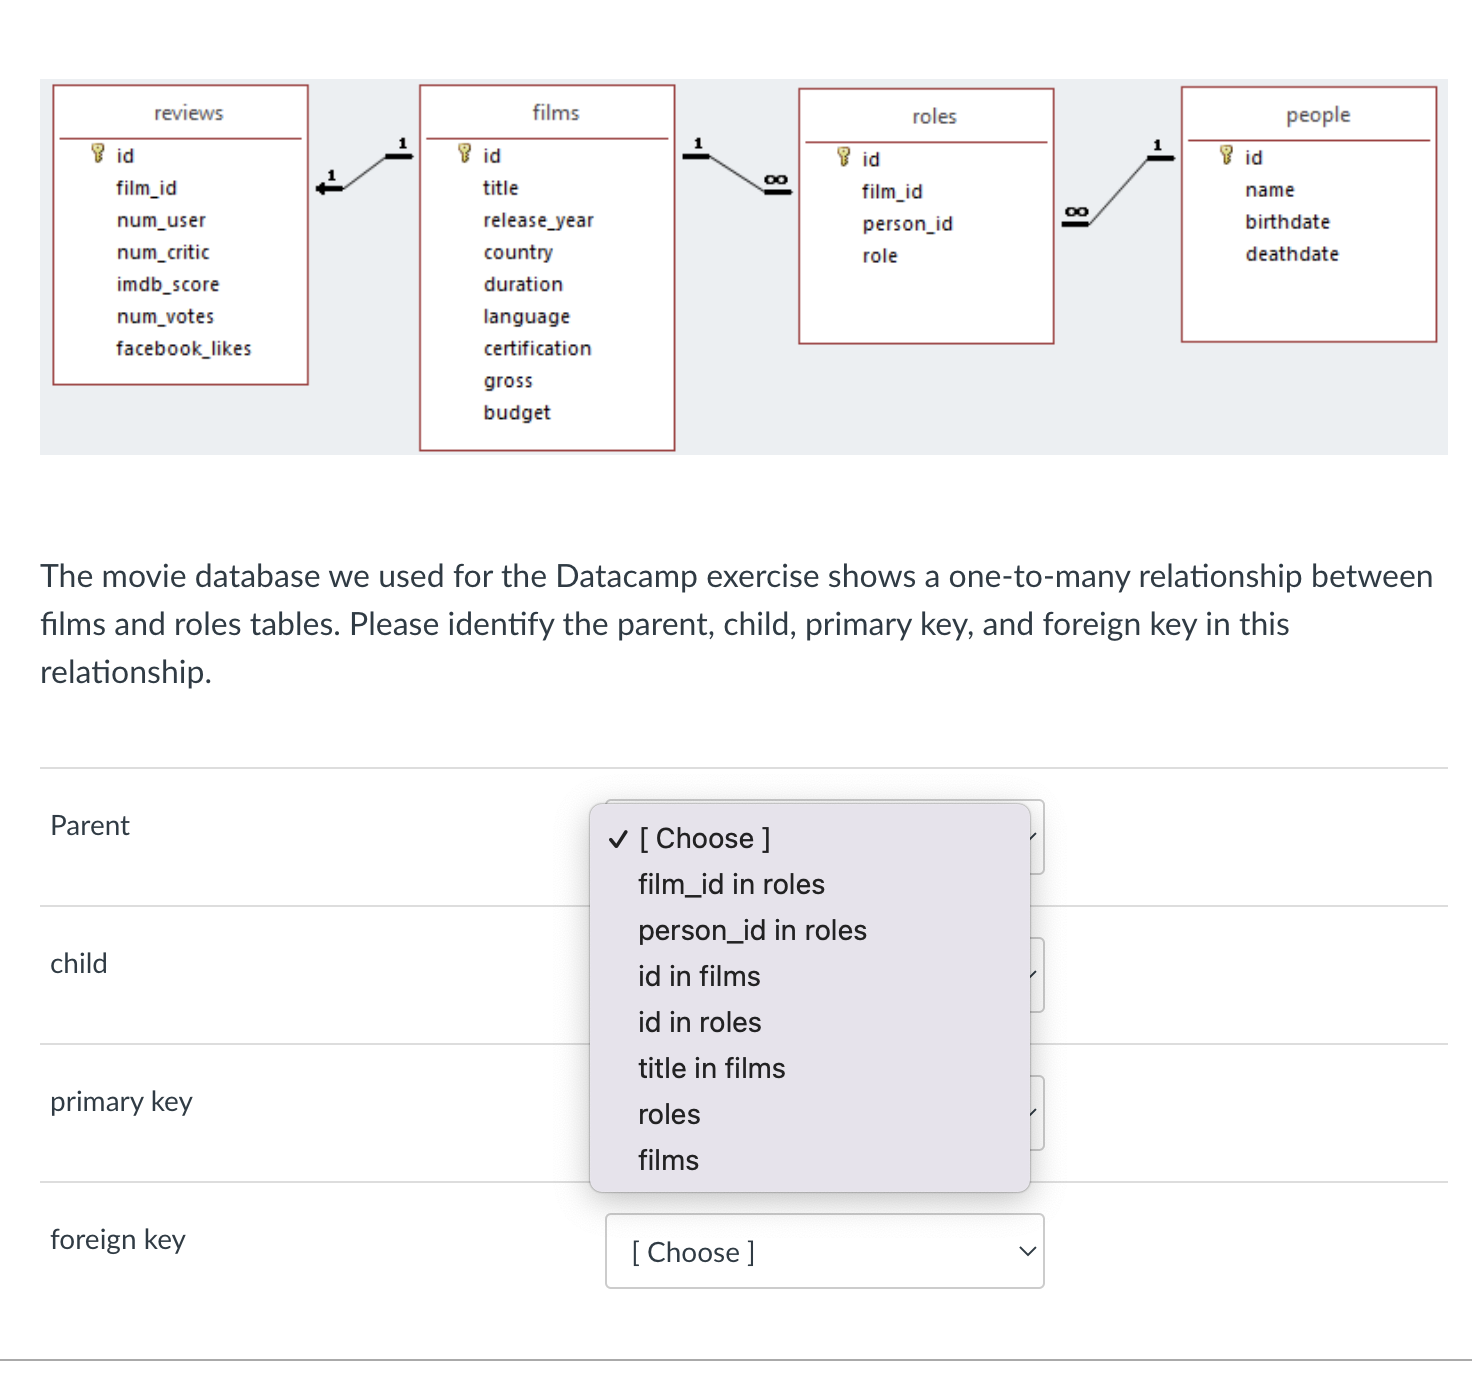Image resolution: width=1472 pixels, height=1378 pixels.
Task: Open the foreign key Choose dropdown
Action: click(824, 1252)
